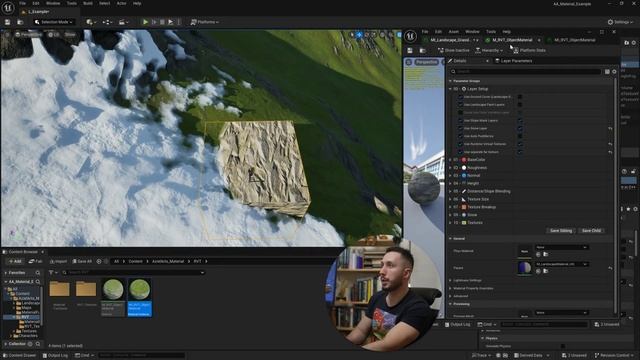Toggle override checkbox for Use Landscape Paint Layers
This screenshot has width=640, height=360.
click(x=460, y=104)
